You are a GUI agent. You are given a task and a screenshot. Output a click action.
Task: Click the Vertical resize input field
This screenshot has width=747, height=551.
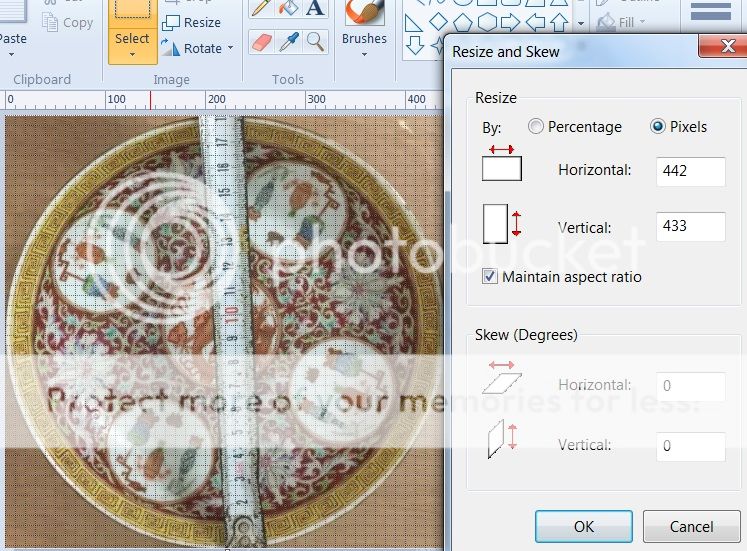[x=690, y=226]
